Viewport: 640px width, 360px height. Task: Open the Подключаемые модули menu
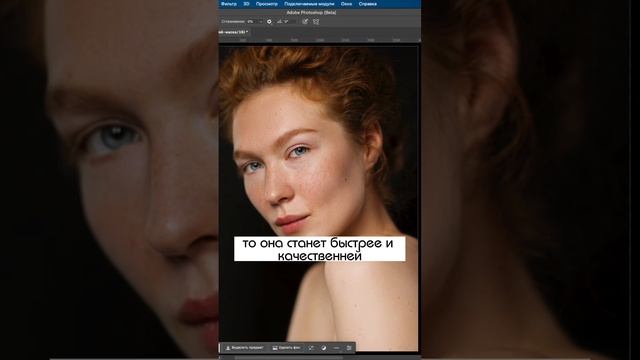(x=309, y=4)
